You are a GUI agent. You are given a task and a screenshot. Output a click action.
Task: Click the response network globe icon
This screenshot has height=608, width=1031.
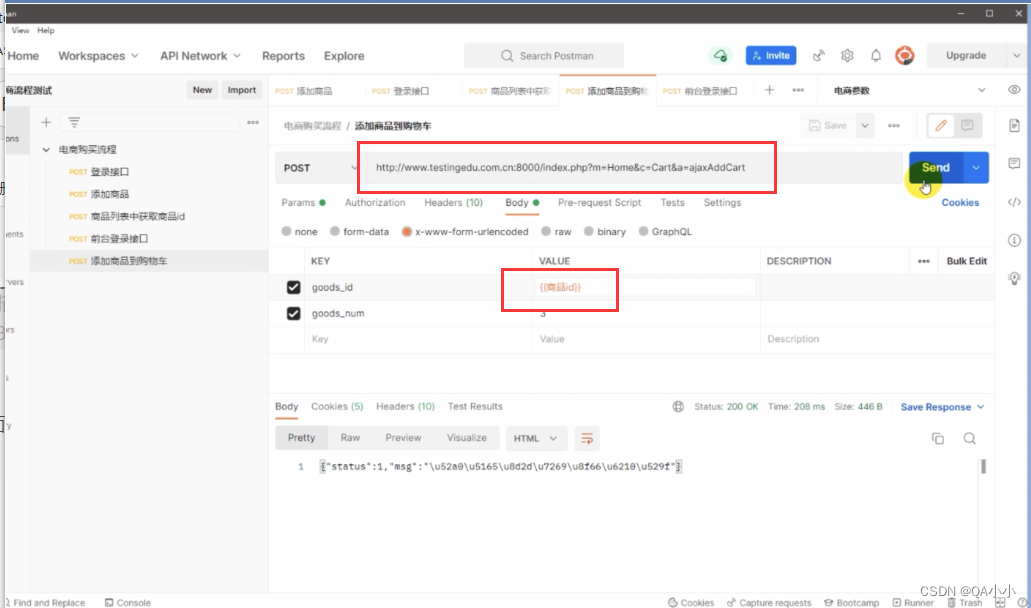678,407
